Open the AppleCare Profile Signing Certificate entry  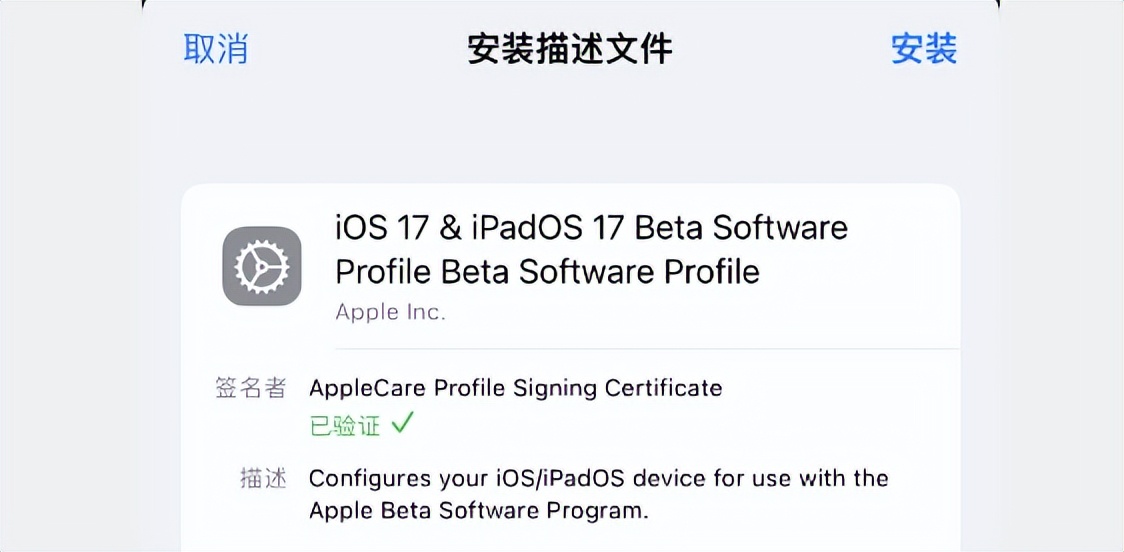pyautogui.click(x=515, y=388)
